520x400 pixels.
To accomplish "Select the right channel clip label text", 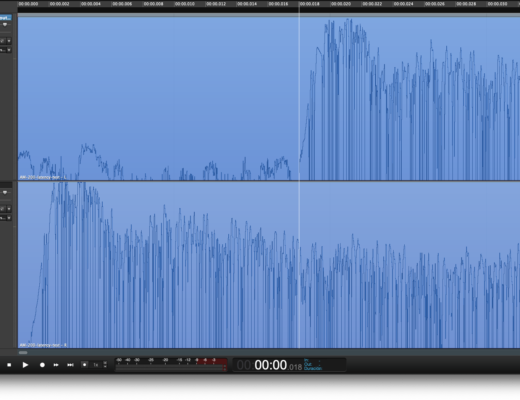I will (43, 345).
